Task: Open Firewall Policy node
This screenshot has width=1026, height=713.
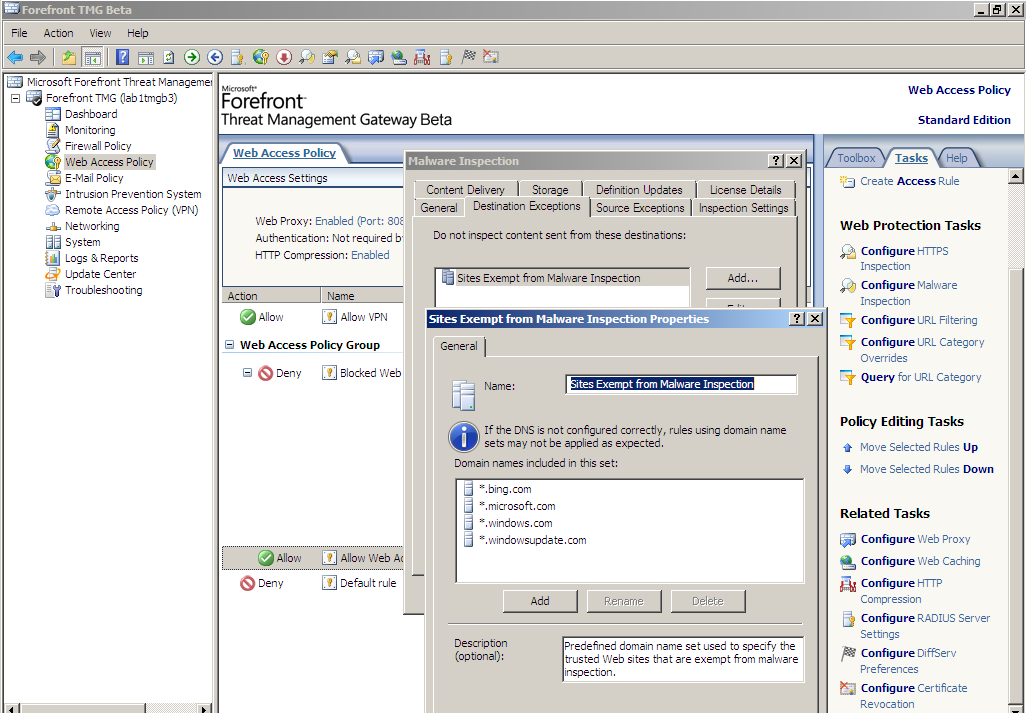Action: [x=97, y=146]
